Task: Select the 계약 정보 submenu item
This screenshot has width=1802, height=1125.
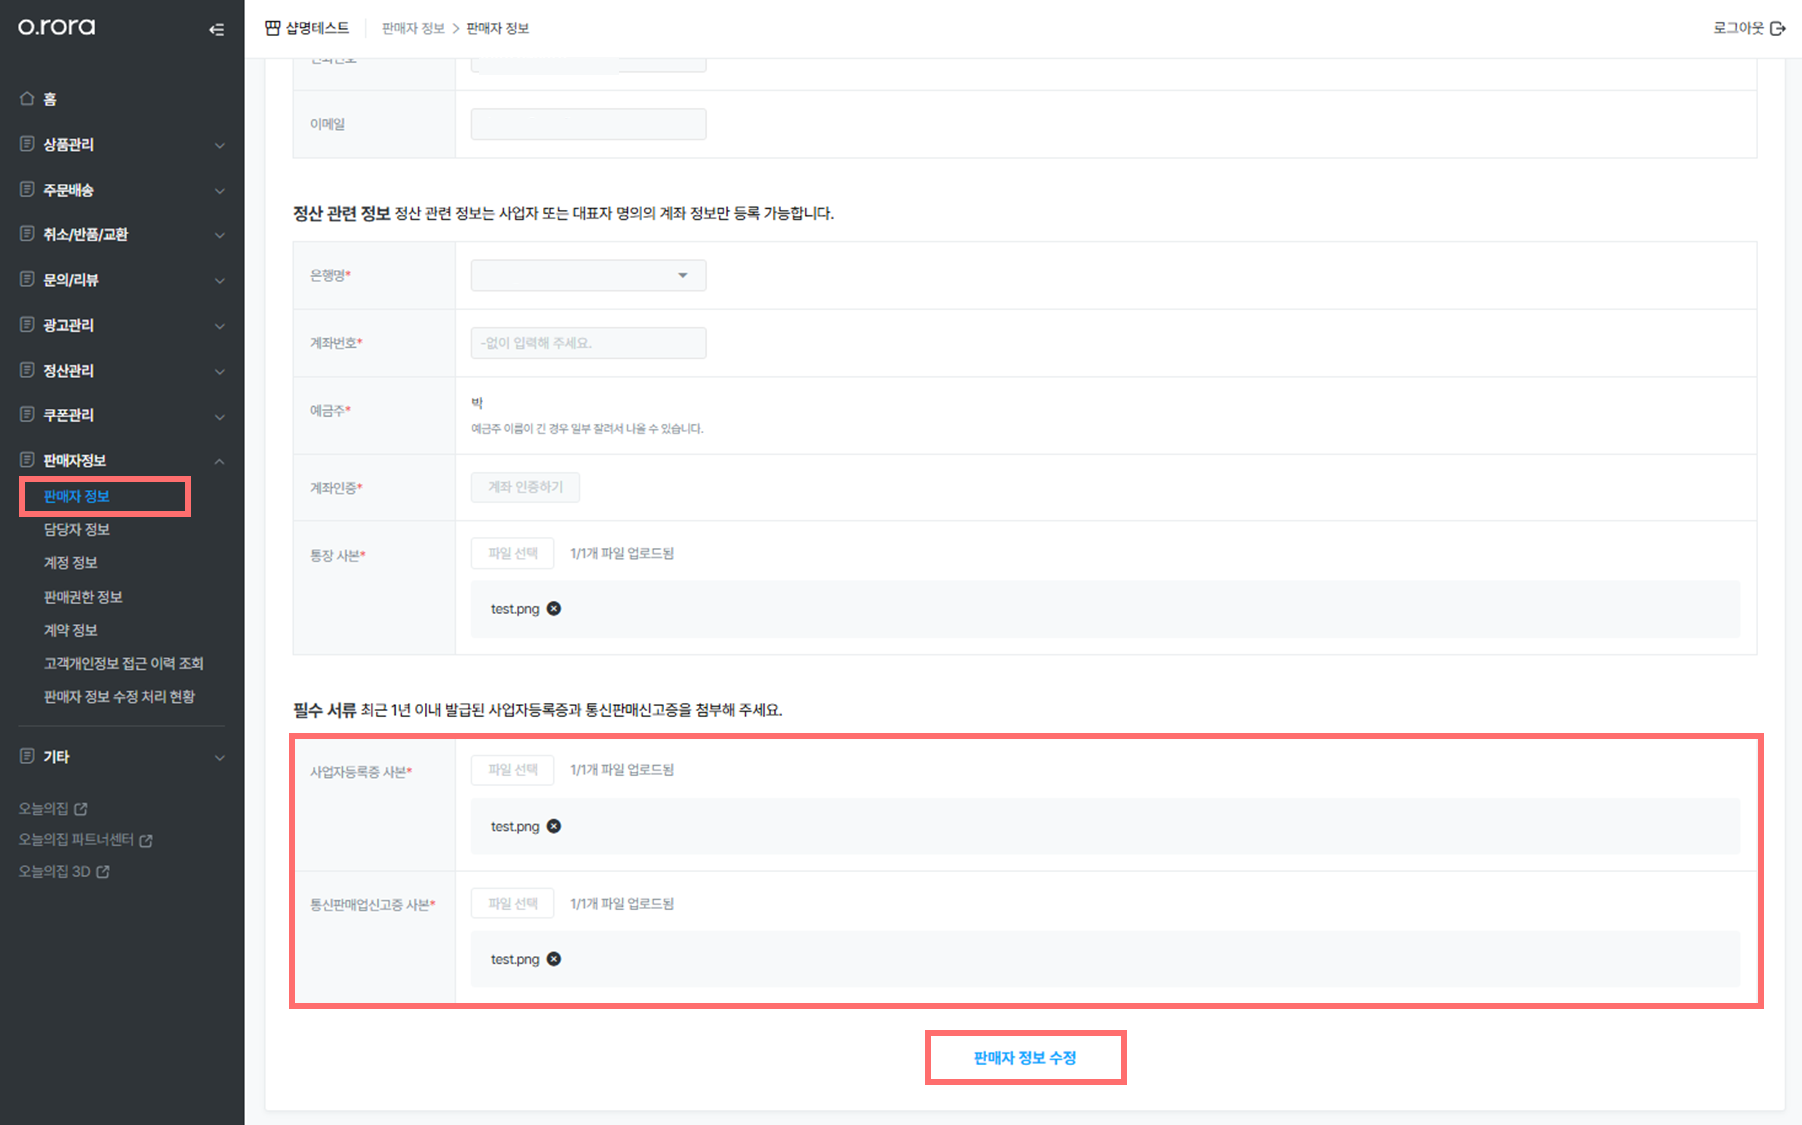Action: coord(71,630)
